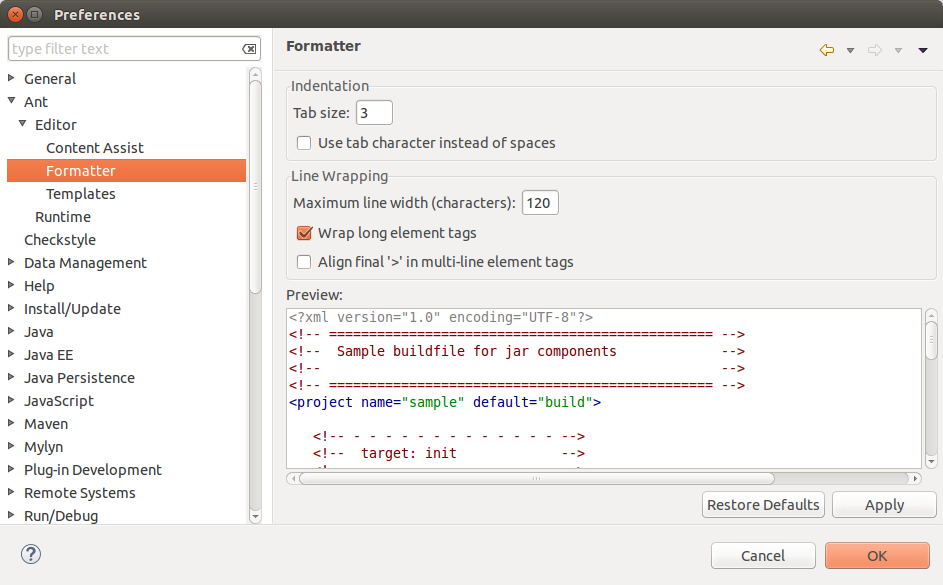This screenshot has width=943, height=585.
Task: Click the Apply button
Action: [x=883, y=505]
